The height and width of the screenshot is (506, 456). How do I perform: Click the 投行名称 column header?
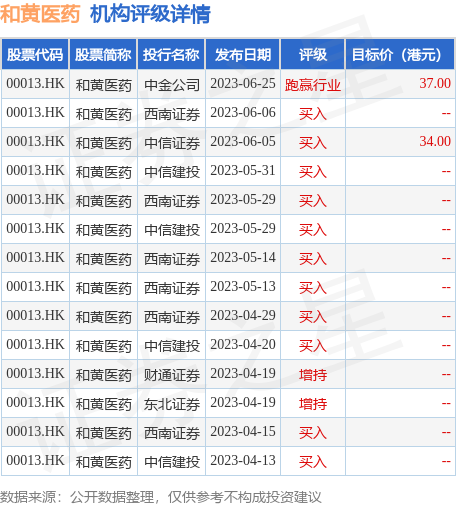[171, 54]
